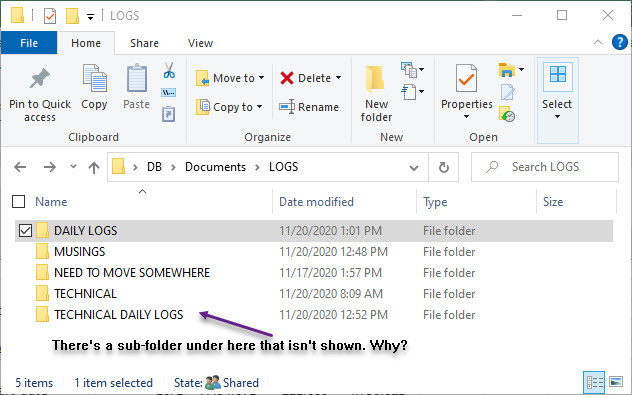Click the title bar Properties checkmark icon
This screenshot has height=395, width=632.
pos(50,16)
